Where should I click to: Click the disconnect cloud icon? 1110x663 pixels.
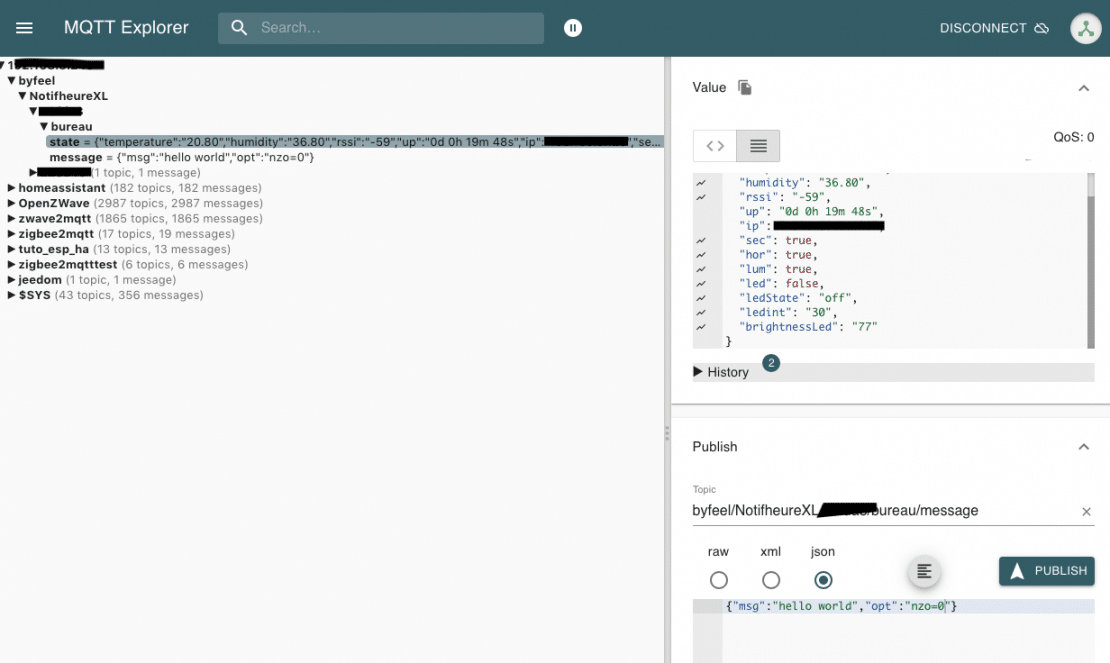pos(1041,28)
